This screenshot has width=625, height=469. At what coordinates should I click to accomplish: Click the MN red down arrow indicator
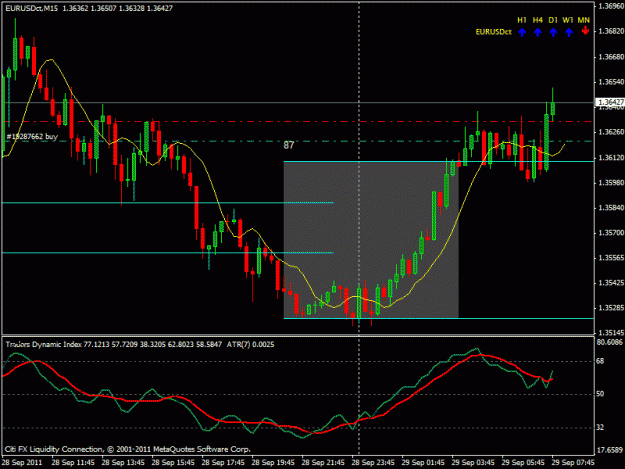585,31
